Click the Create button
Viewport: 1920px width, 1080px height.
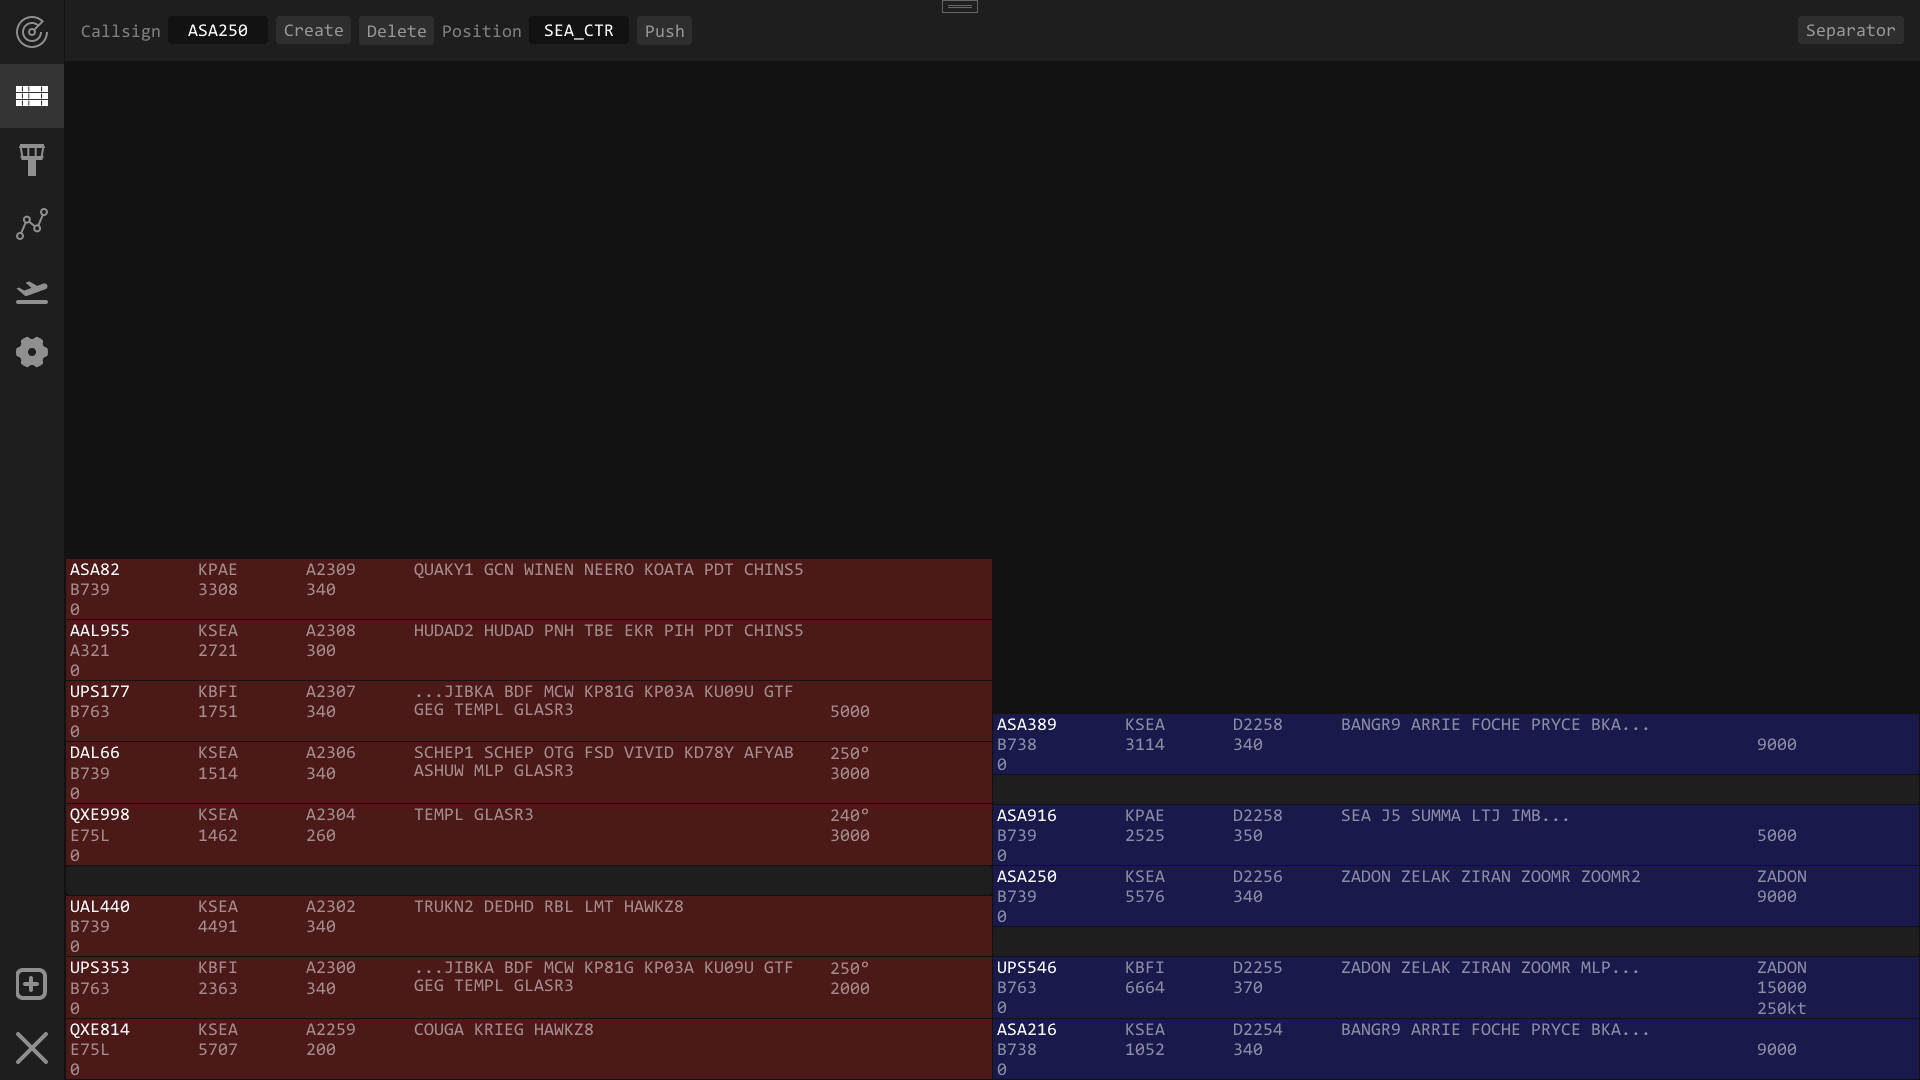tap(313, 30)
